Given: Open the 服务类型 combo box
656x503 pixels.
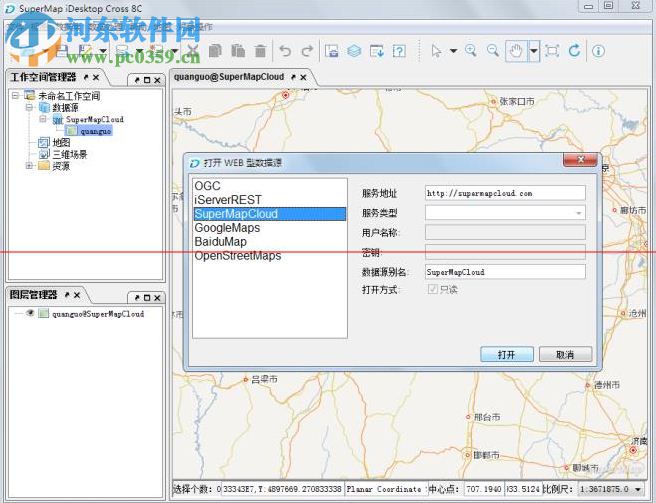Looking at the screenshot, I should coord(505,213).
